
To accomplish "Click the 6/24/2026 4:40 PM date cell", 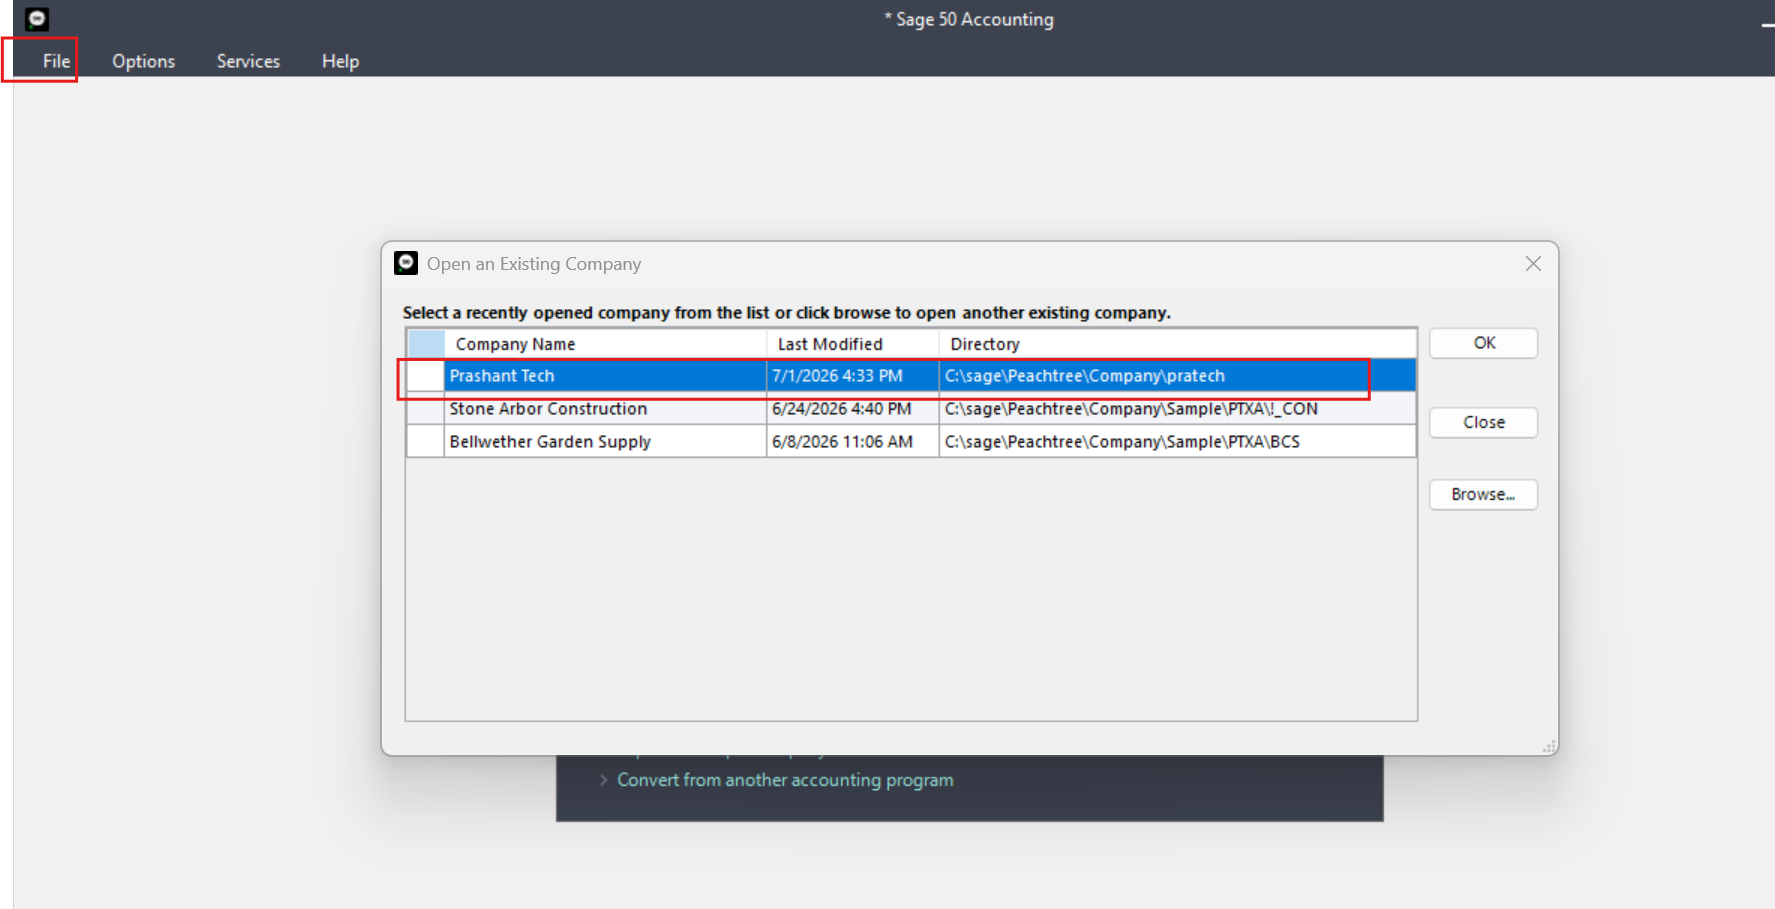I will (x=853, y=409).
